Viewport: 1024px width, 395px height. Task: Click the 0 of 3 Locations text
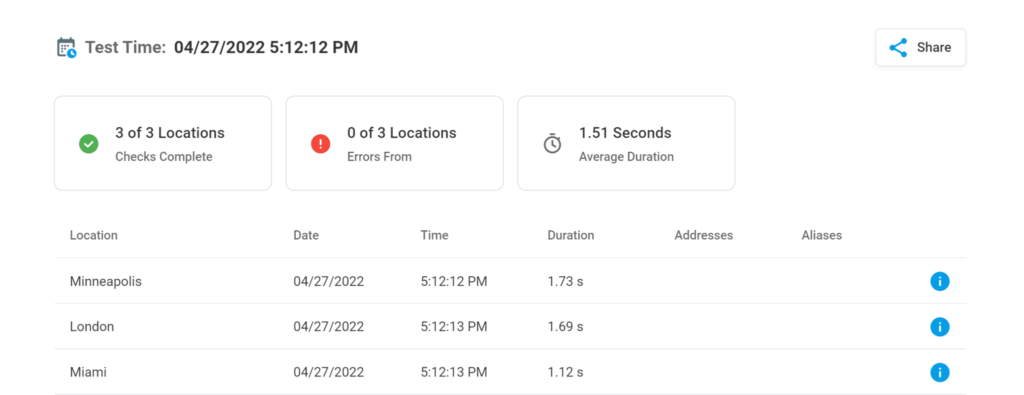tap(402, 133)
